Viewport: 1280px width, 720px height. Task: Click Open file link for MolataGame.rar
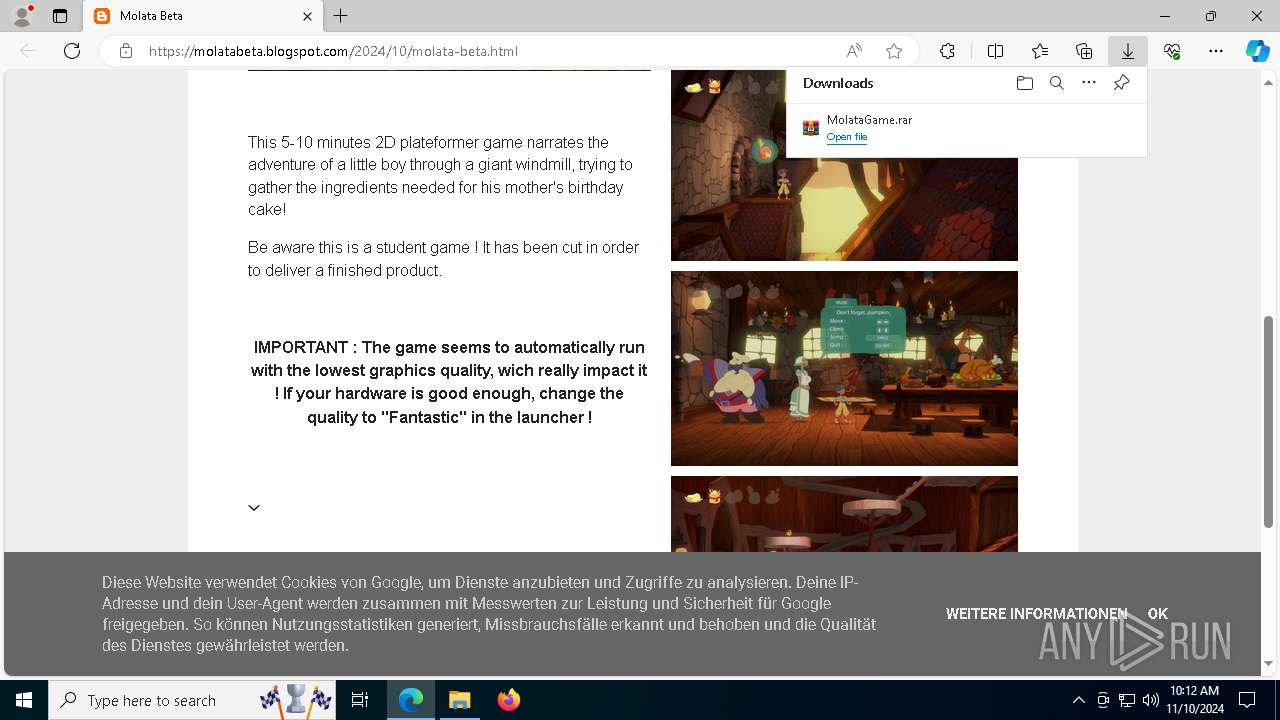coord(847,137)
